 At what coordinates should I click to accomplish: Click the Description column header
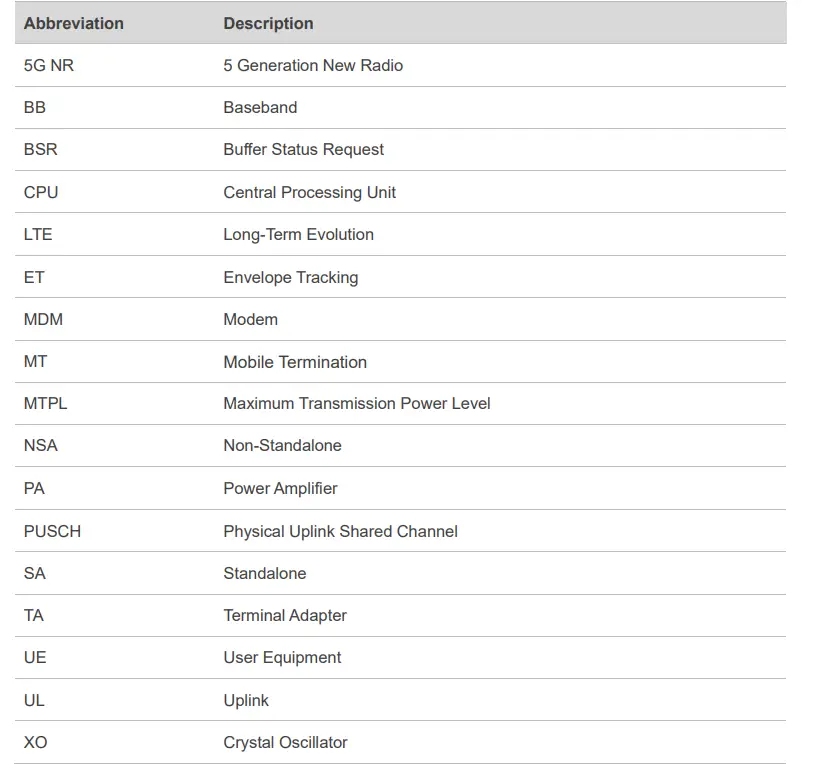tap(268, 23)
